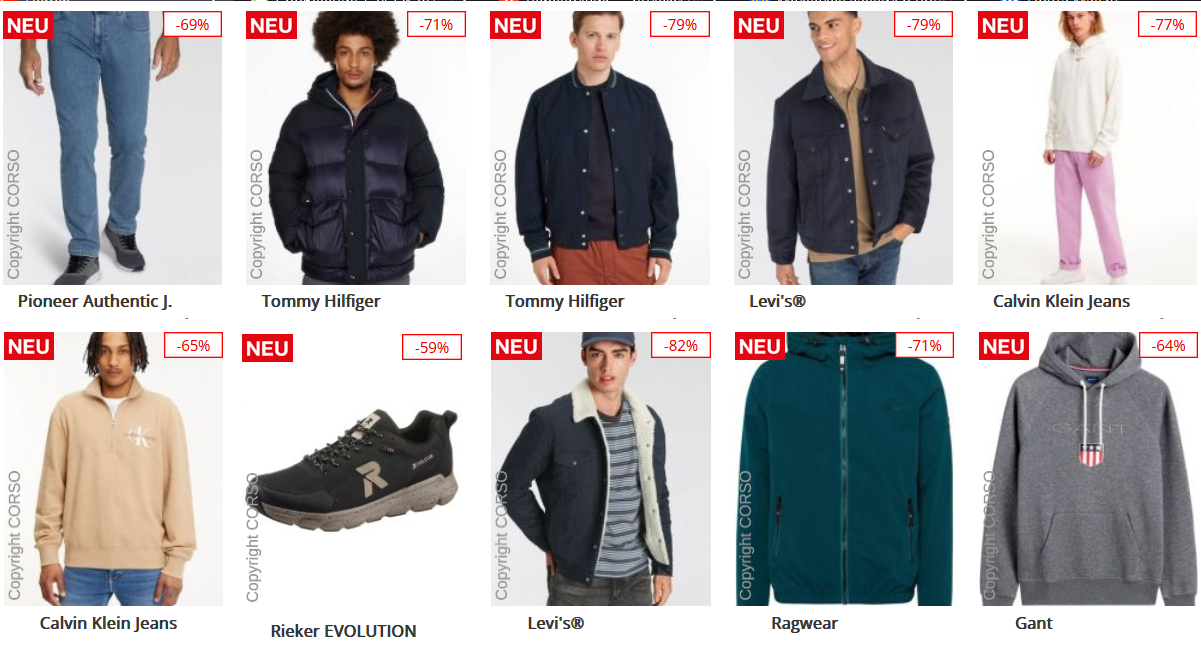Click the -64% discount badge on Gant hoodie
The image size is (1201, 647).
pyautogui.click(x=1168, y=346)
